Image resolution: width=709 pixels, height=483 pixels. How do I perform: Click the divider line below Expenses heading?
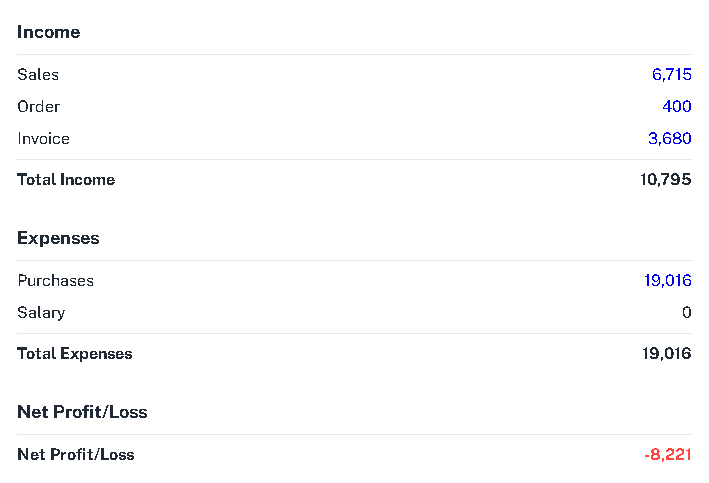tap(354, 260)
